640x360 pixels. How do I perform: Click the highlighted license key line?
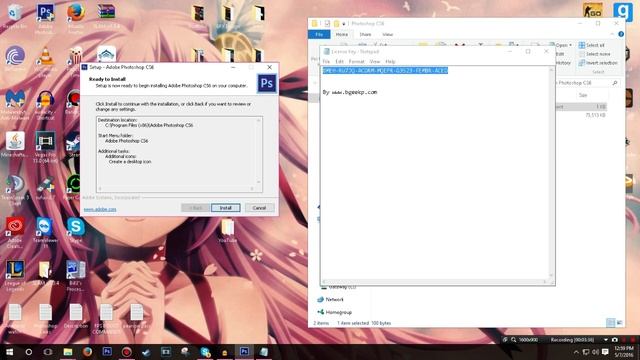click(x=385, y=71)
